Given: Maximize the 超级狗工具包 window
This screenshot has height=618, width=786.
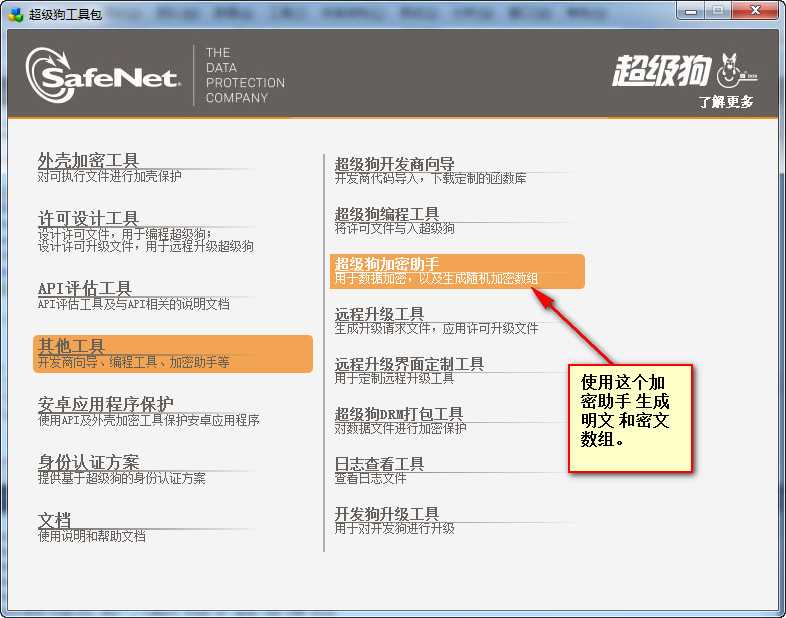Looking at the screenshot, I should point(718,12).
